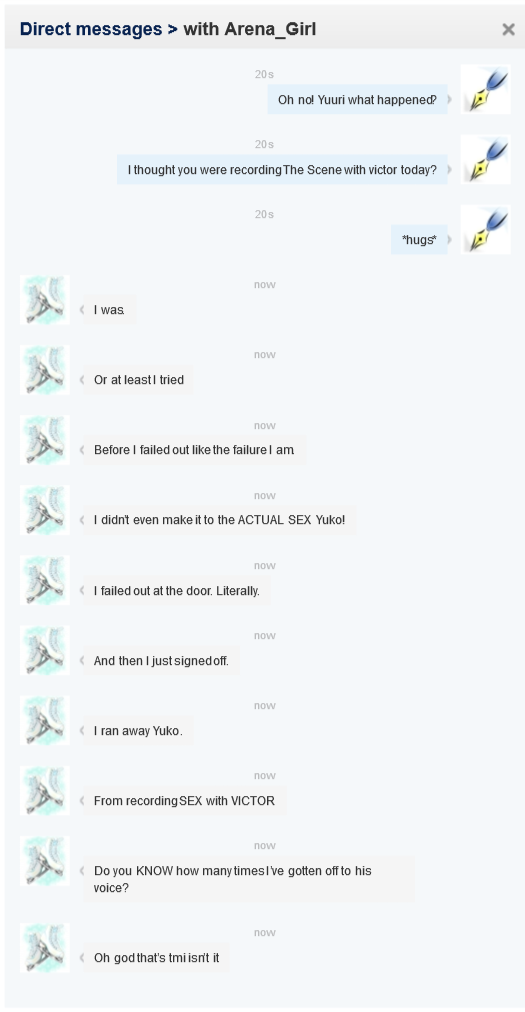Click the 'I failed out at the door. Literally.' message
Screen dimensions: 525x1012
176,591
